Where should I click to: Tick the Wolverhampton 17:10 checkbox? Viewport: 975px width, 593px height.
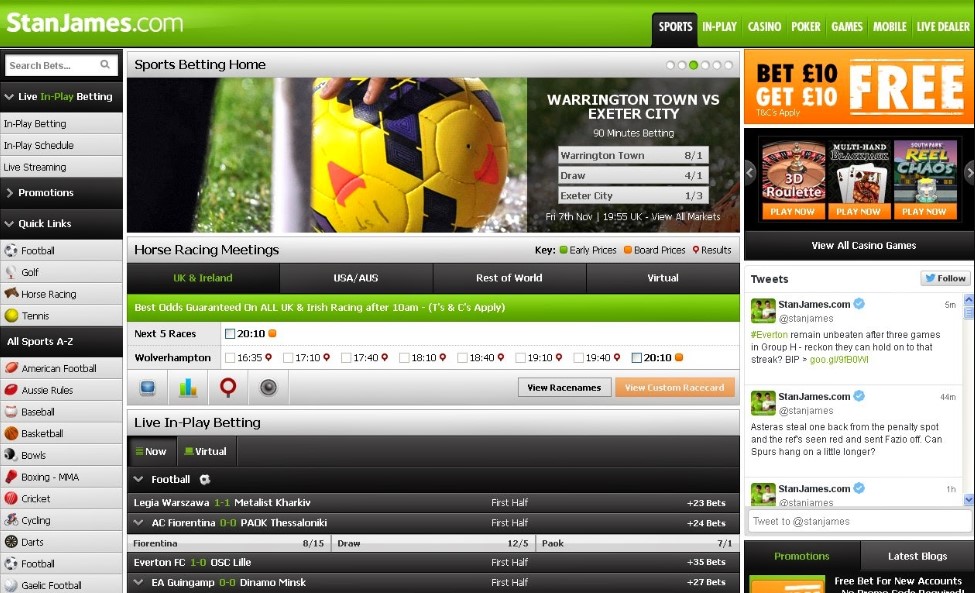pyautogui.click(x=288, y=358)
